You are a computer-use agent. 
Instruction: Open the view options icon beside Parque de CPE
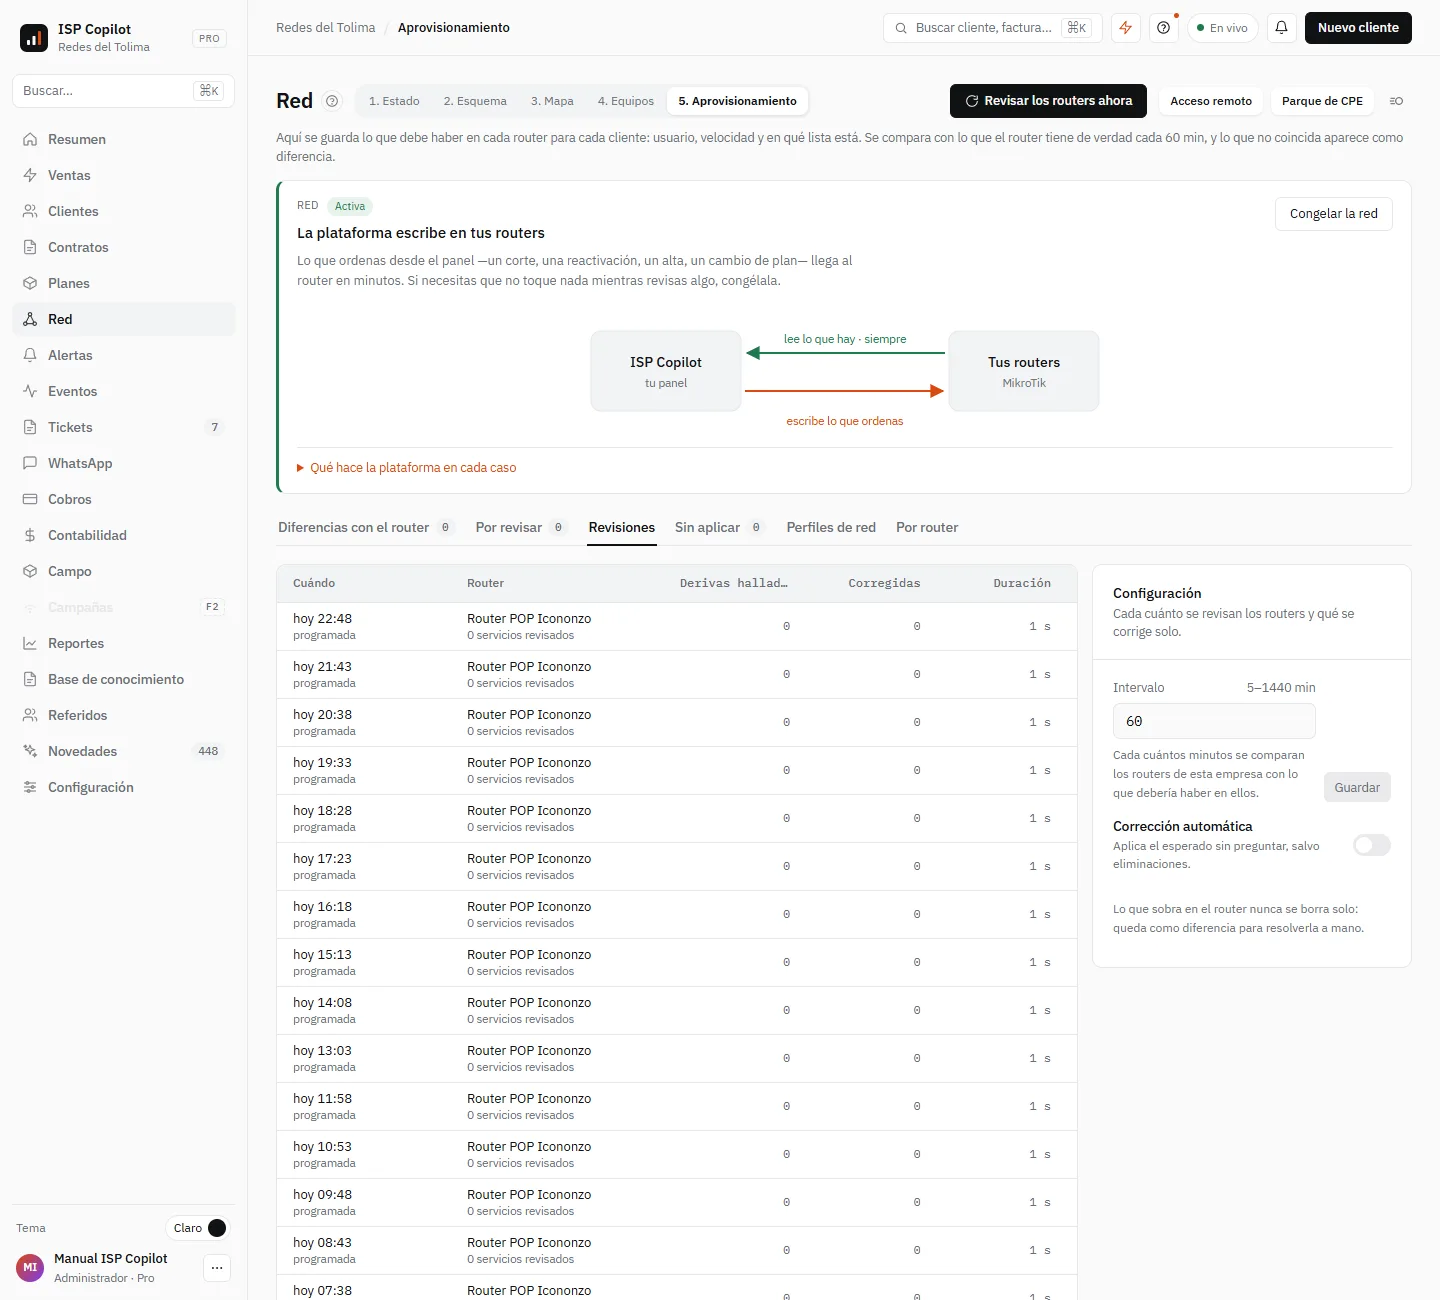tap(1396, 101)
